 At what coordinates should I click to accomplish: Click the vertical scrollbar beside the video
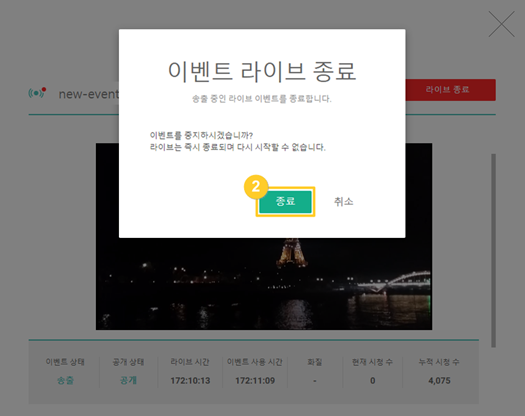pos(493,250)
